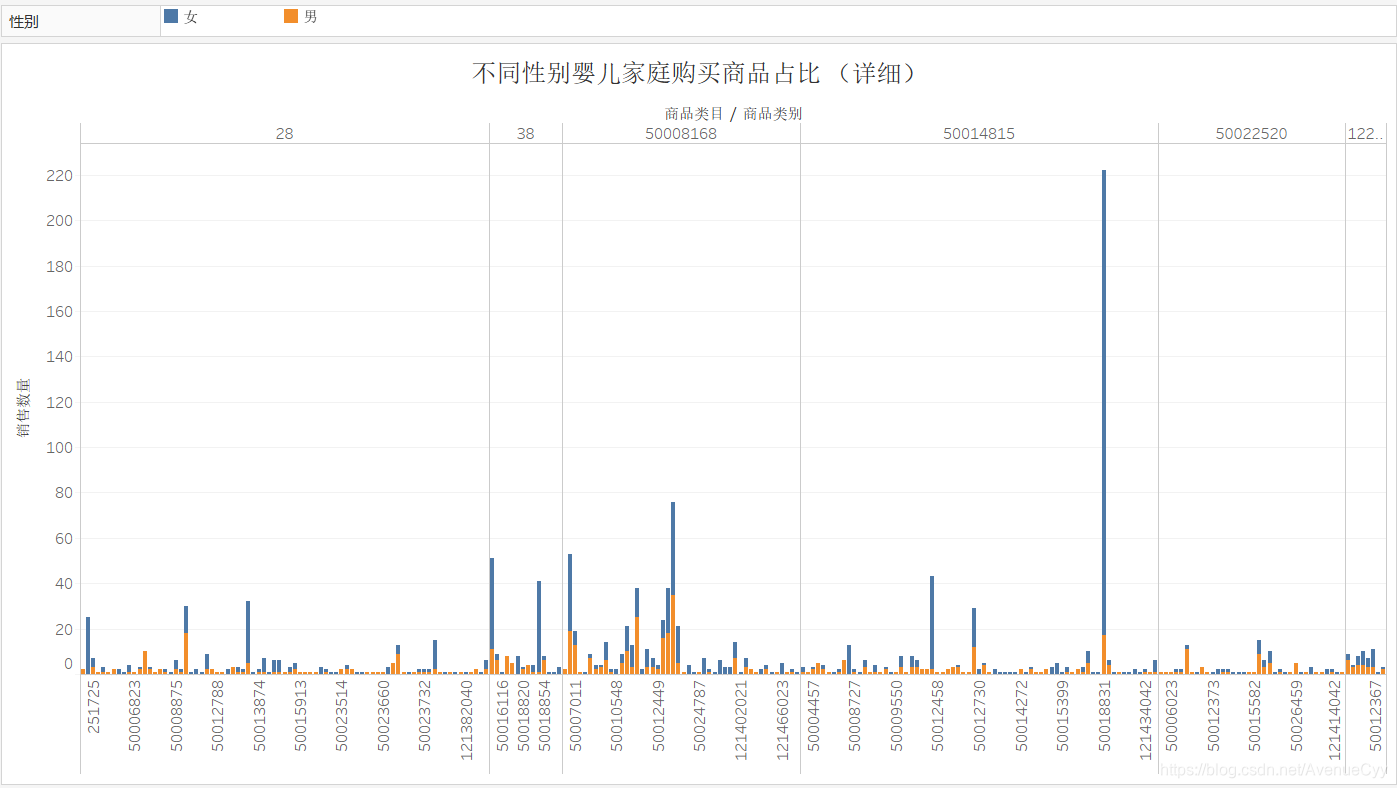The image size is (1397, 788).
Task: Click the blue 女 legend color swatch
Action: [171, 16]
